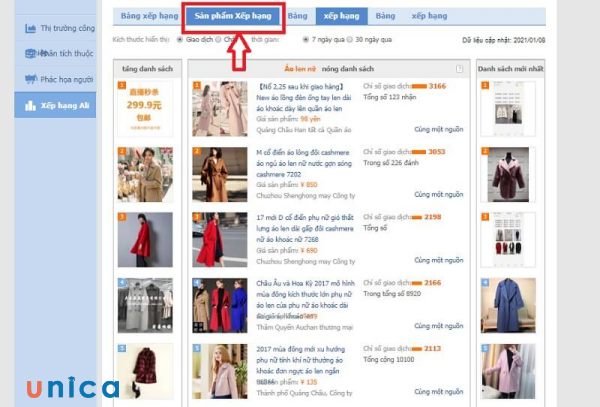600x407 pixels.
Task: Click the Dữ liệu cập nhật 2021/01/08 text
Action: tap(504, 40)
